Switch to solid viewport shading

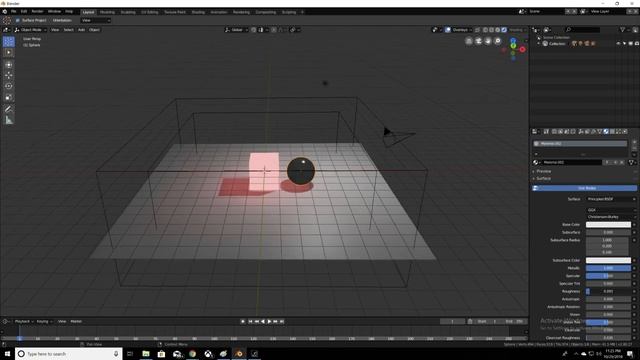pos(491,30)
